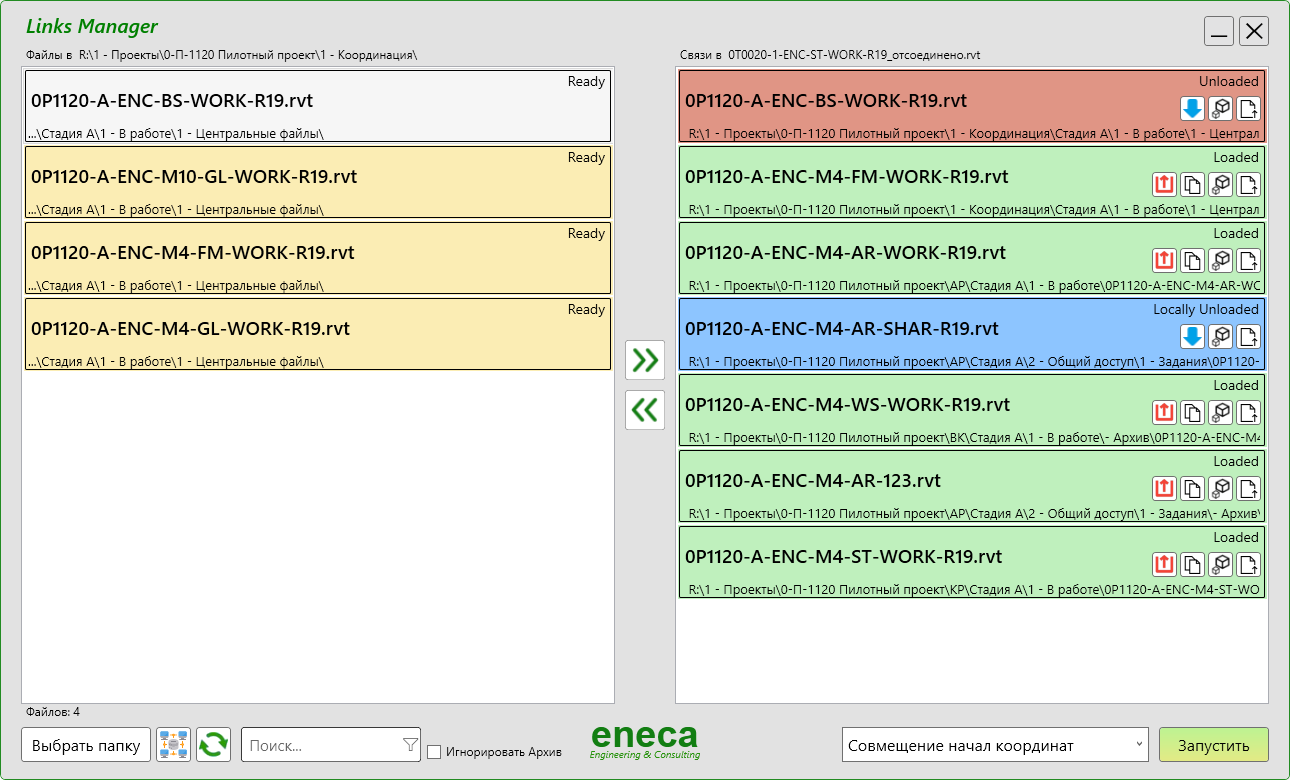Click the cube icon for M4-AR-123.rvt link
The image size is (1290, 780).
[x=1220, y=489]
